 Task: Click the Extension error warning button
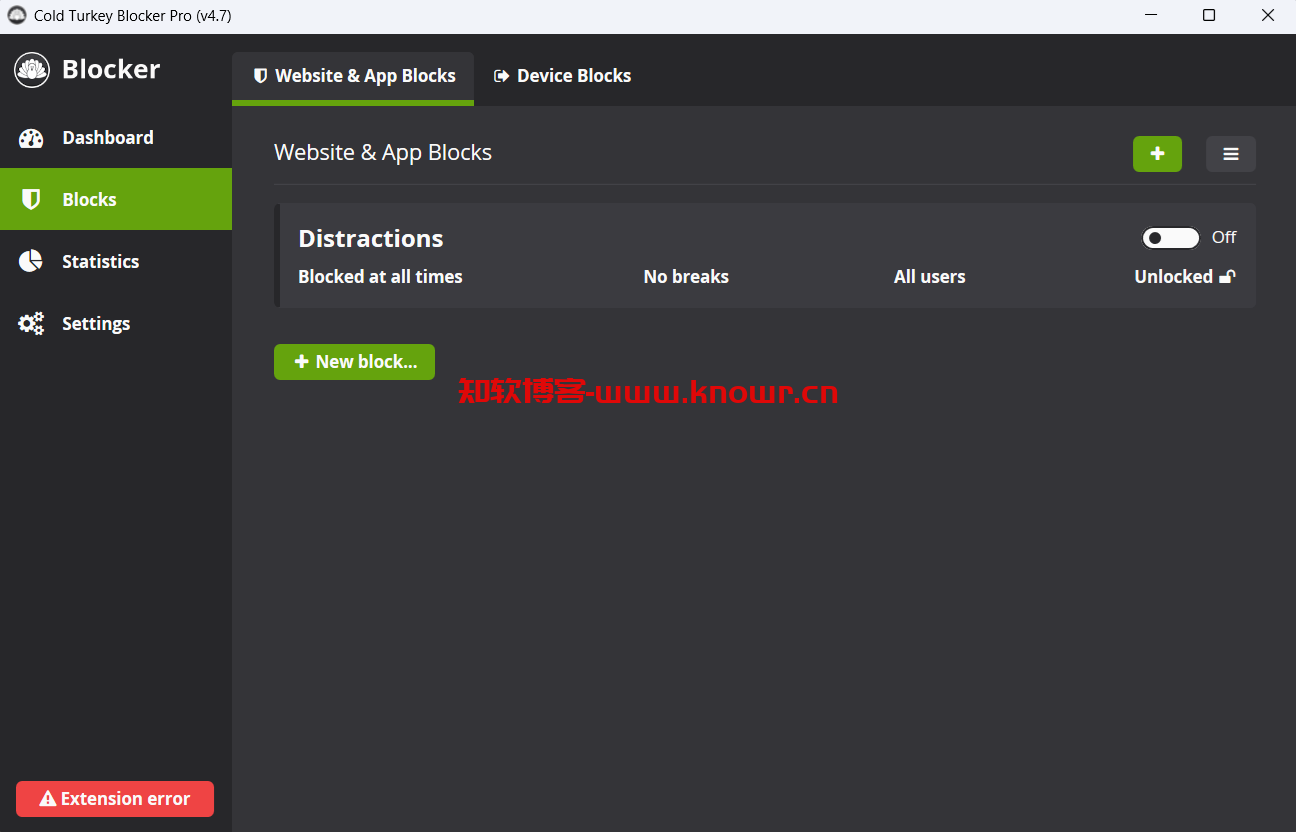point(115,799)
